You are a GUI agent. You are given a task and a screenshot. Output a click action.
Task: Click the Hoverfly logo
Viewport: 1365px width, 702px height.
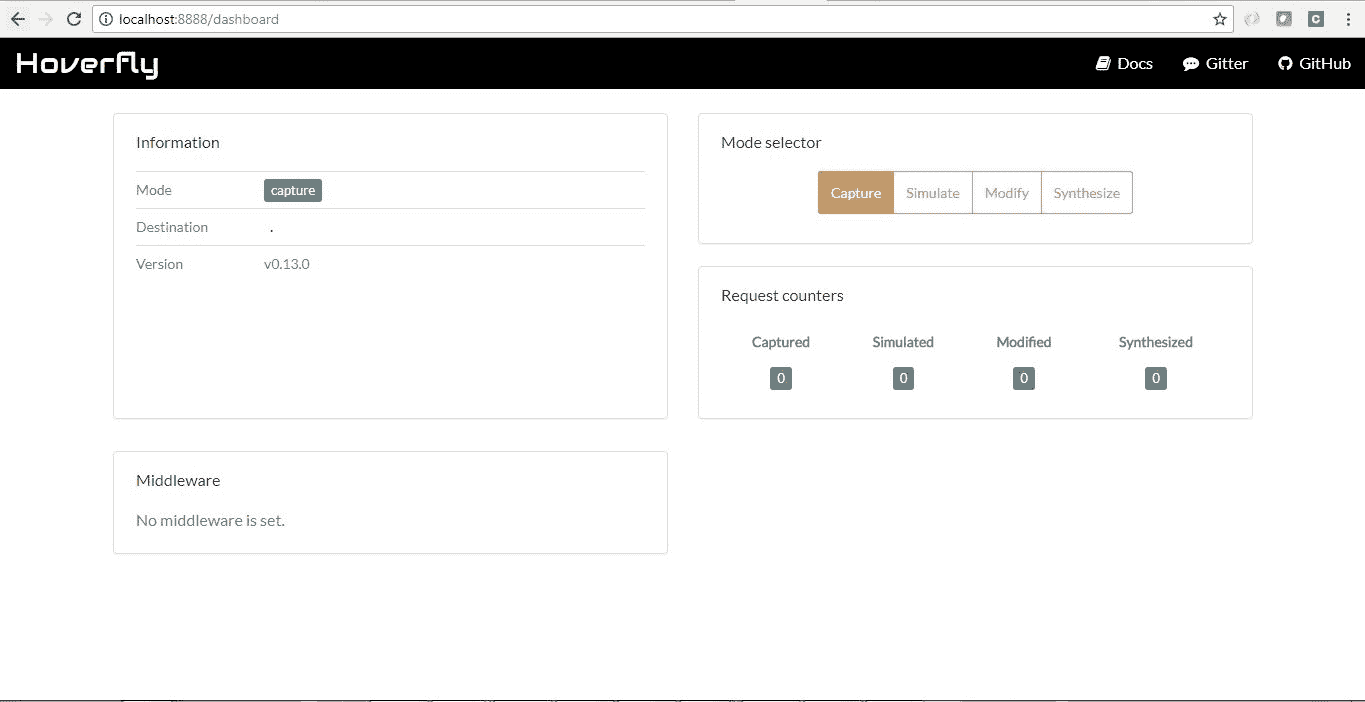click(87, 64)
